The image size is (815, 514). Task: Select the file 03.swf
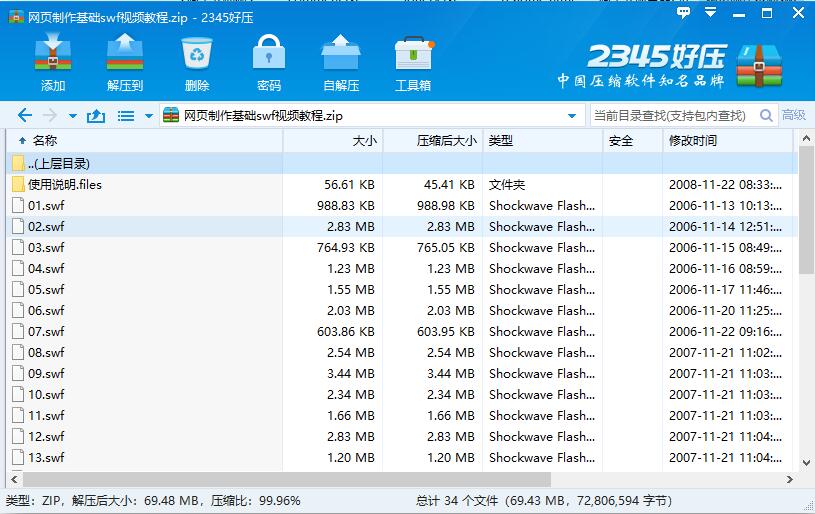46,247
